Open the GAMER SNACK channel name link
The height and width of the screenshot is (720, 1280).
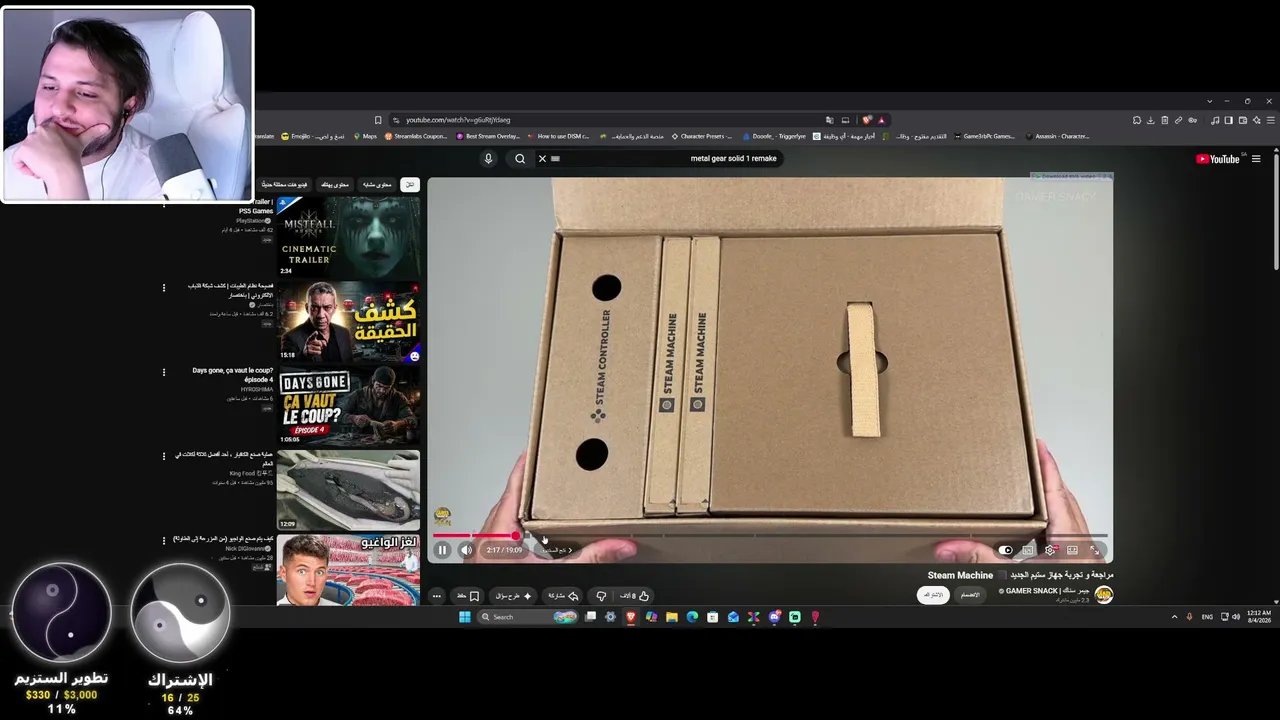point(1043,591)
